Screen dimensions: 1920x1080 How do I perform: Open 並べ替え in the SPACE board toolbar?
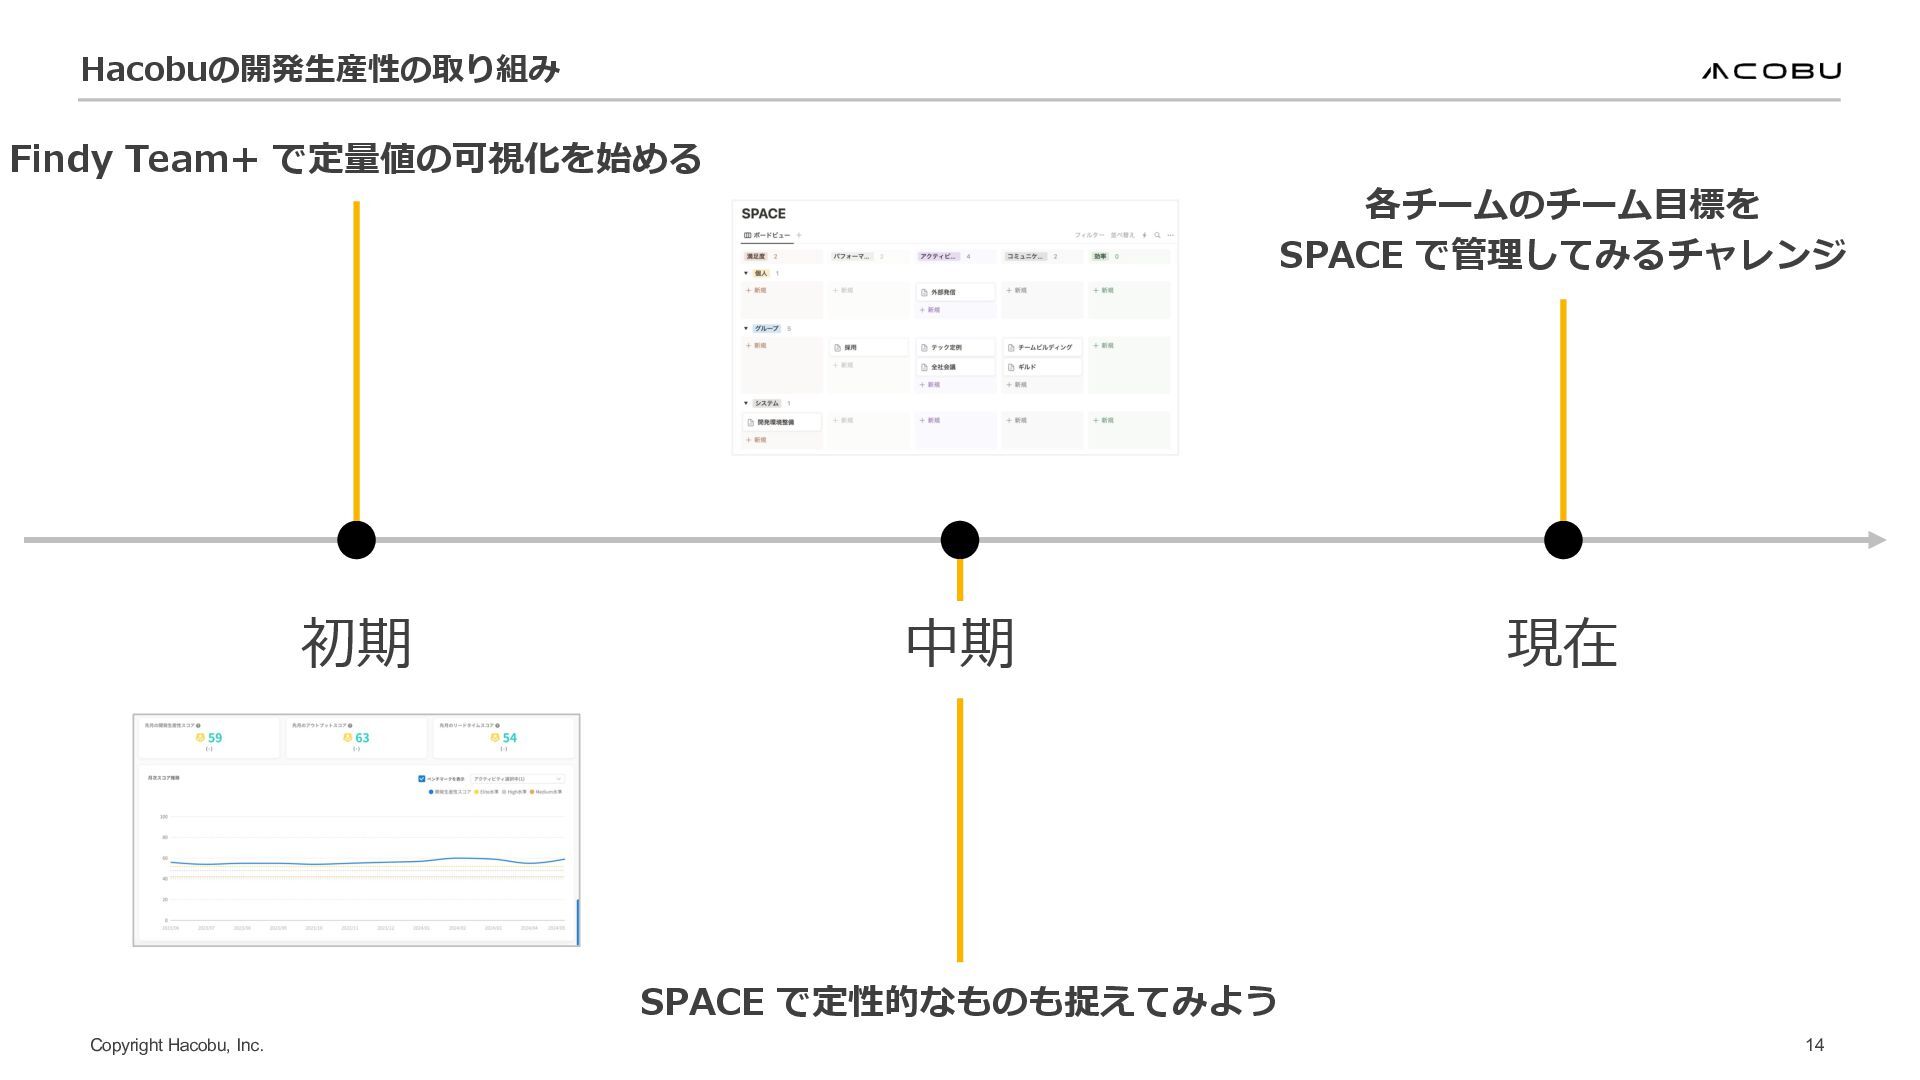[1122, 235]
